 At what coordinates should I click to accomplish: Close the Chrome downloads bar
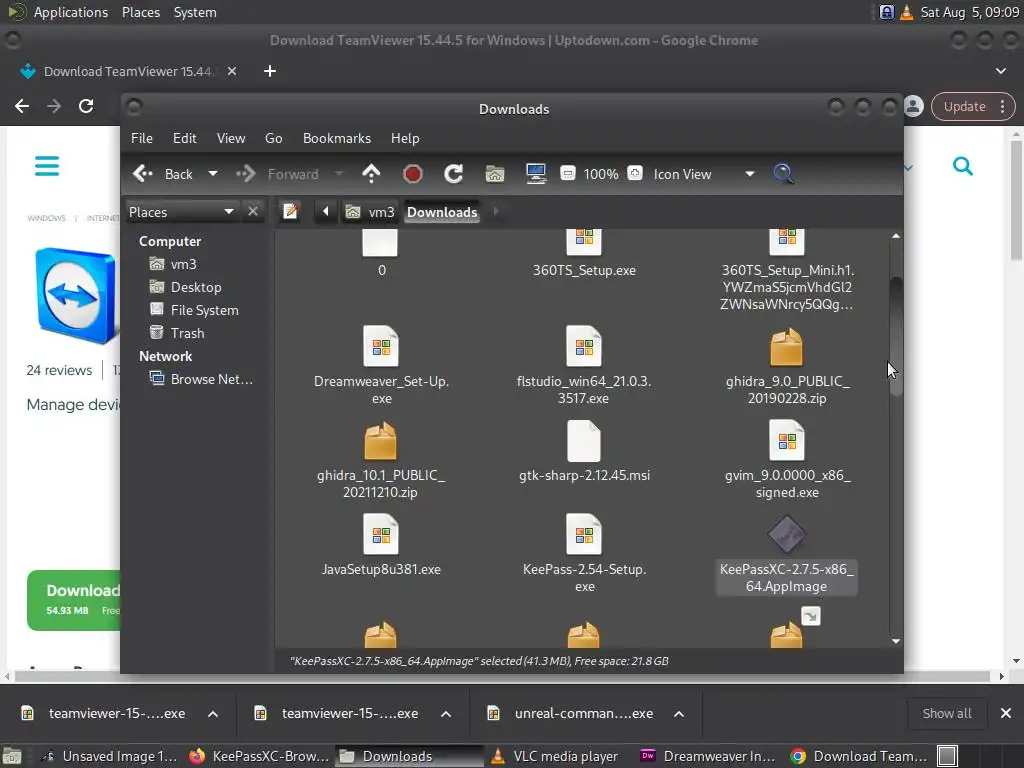(1006, 713)
